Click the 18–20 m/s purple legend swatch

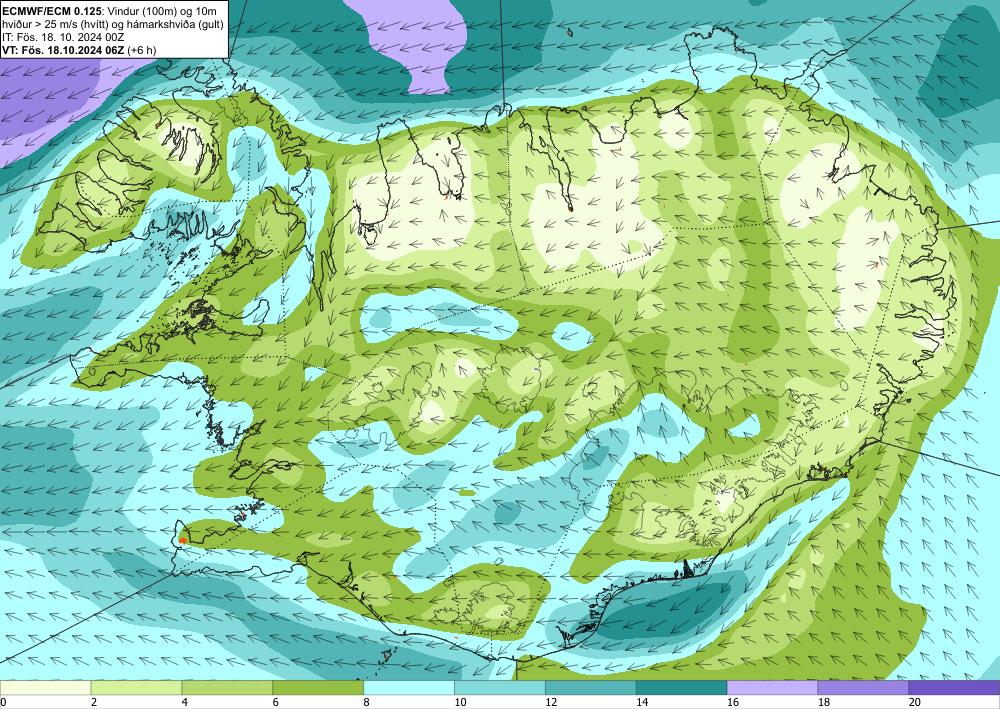(x=863, y=688)
